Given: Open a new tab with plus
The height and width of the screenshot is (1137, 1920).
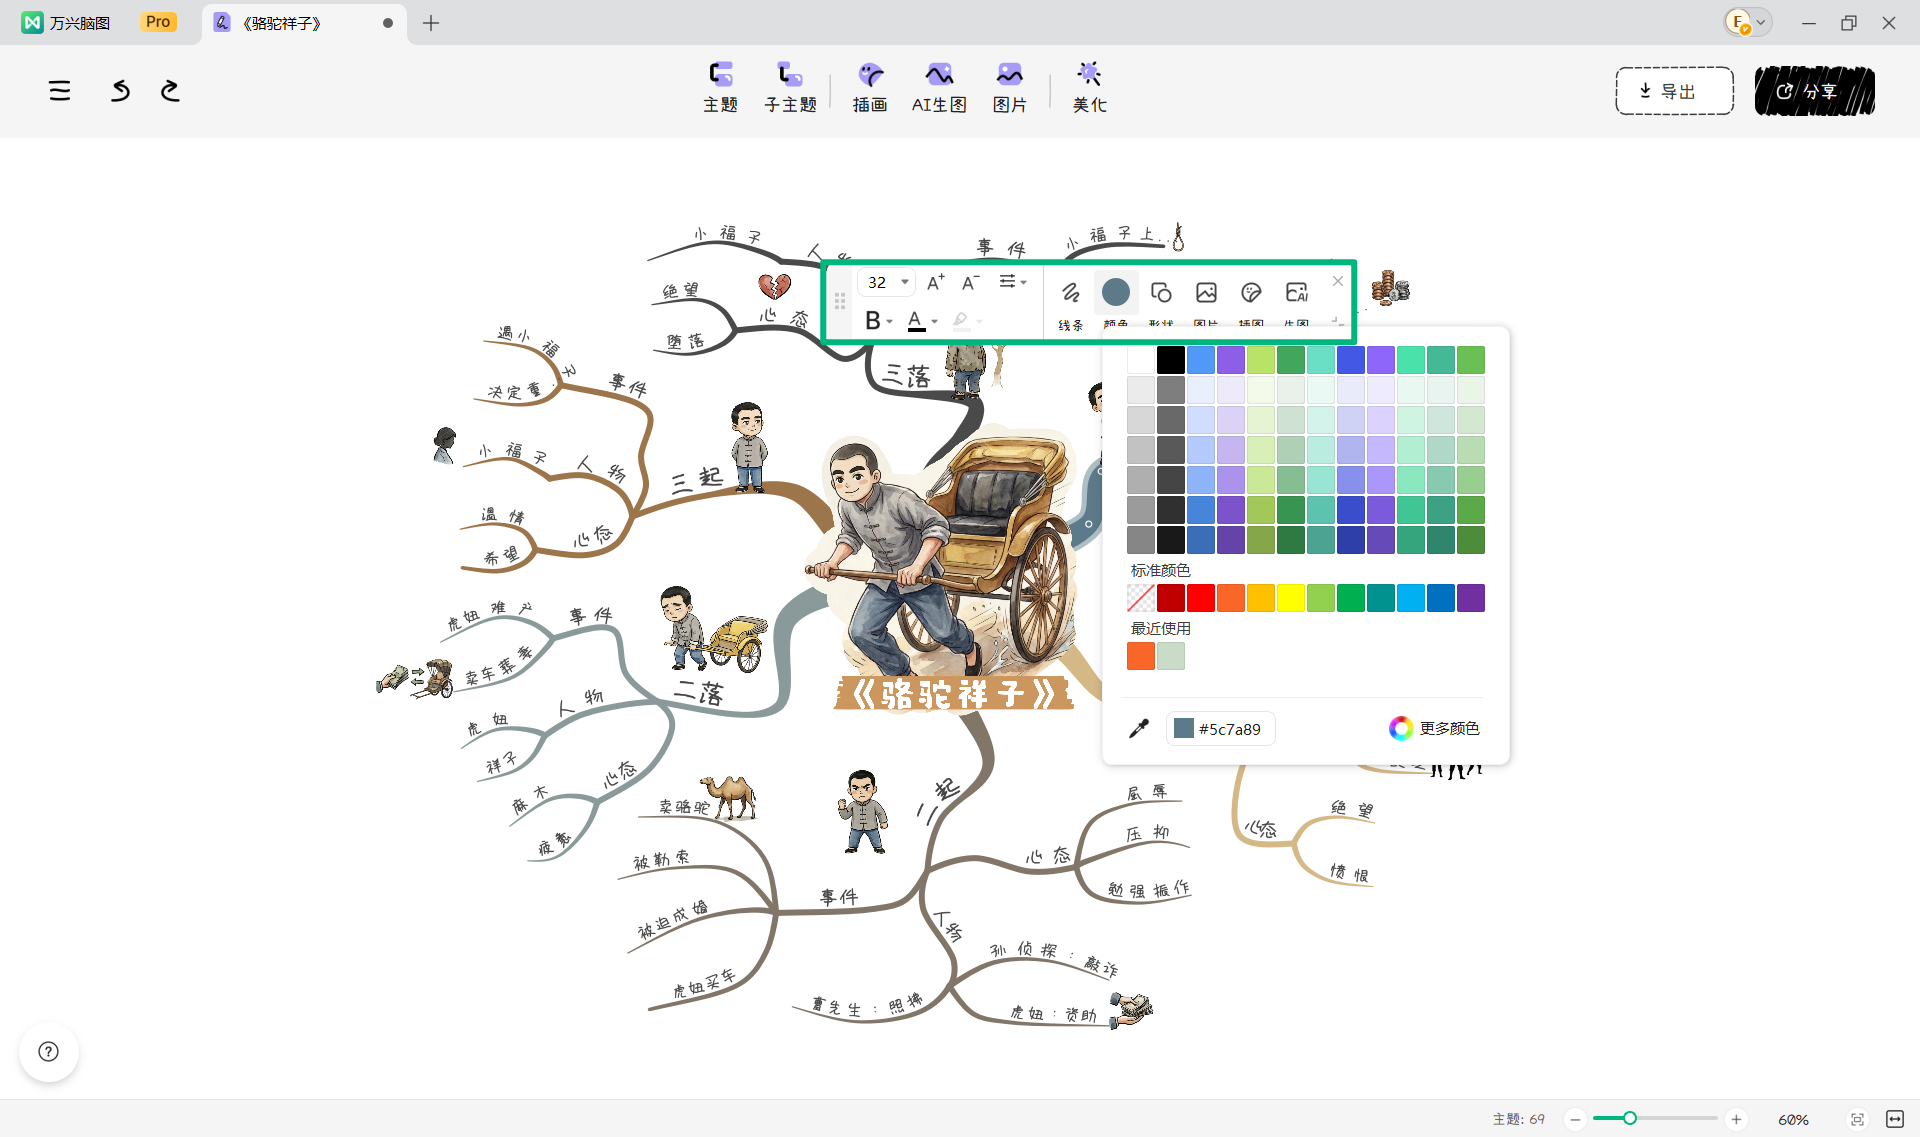Looking at the screenshot, I should (431, 23).
